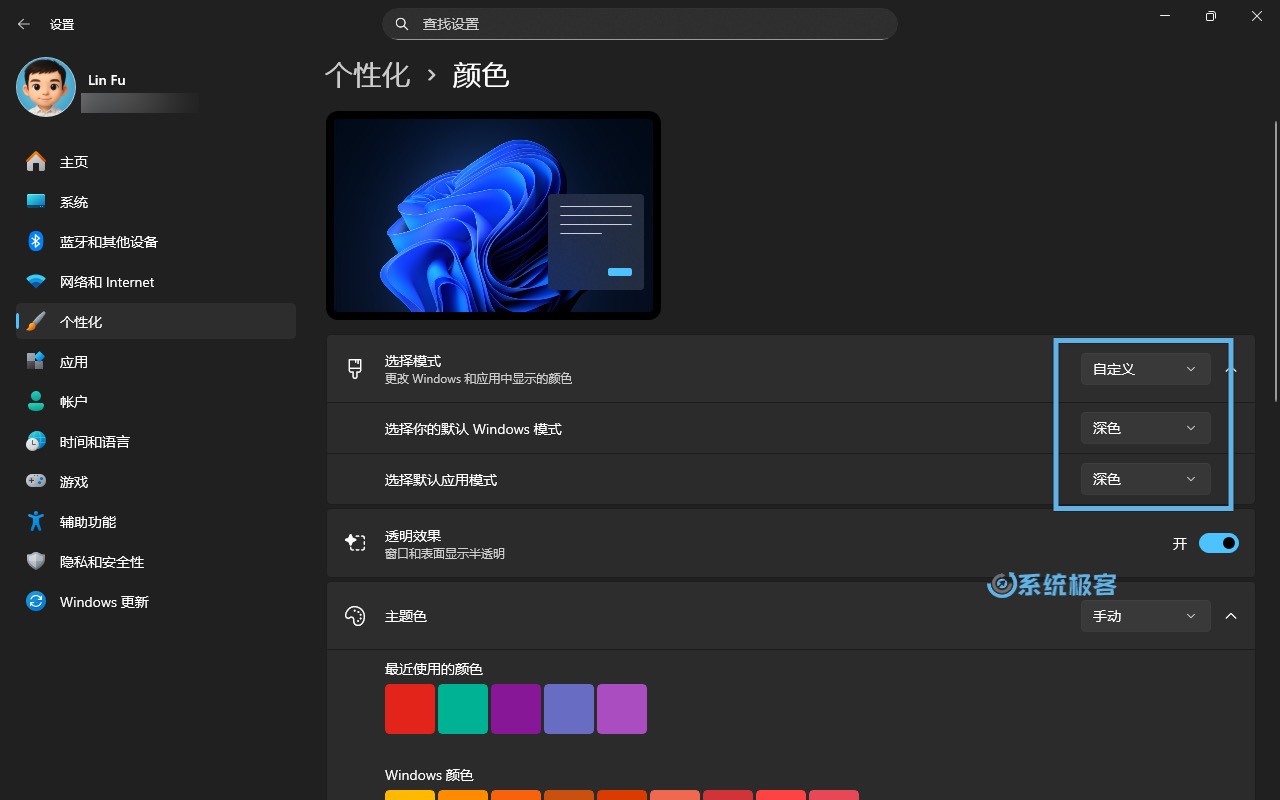Select the Network (网络和 Internet) wifi icon
Screen dimensions: 1280x800
tap(36, 282)
